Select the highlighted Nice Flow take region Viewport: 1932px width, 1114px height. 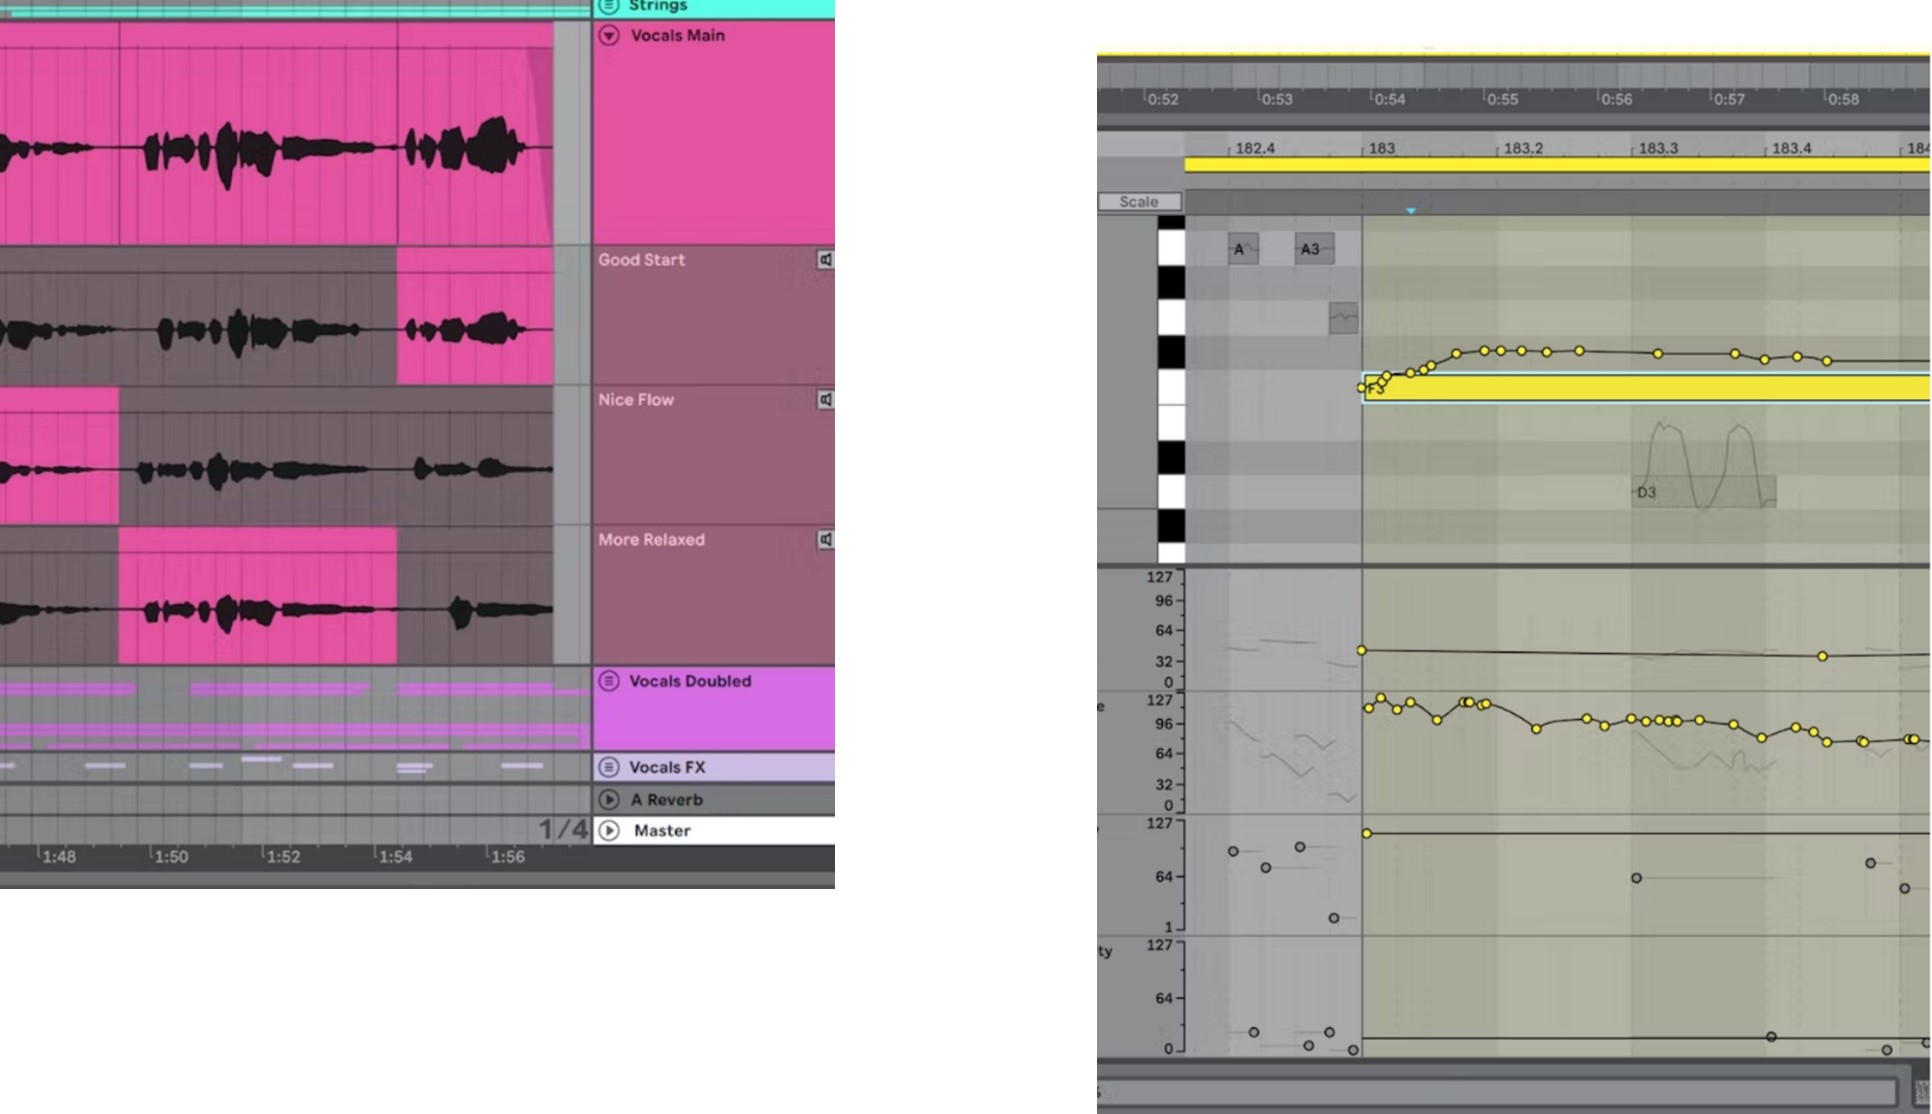[x=59, y=456]
